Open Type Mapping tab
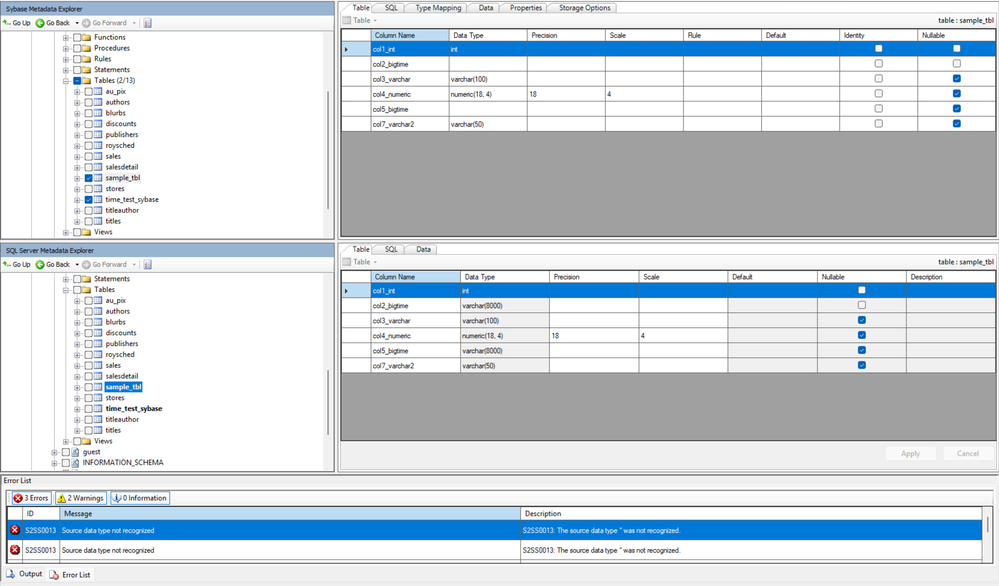Image resolution: width=999 pixels, height=586 pixels. pyautogui.click(x=438, y=8)
